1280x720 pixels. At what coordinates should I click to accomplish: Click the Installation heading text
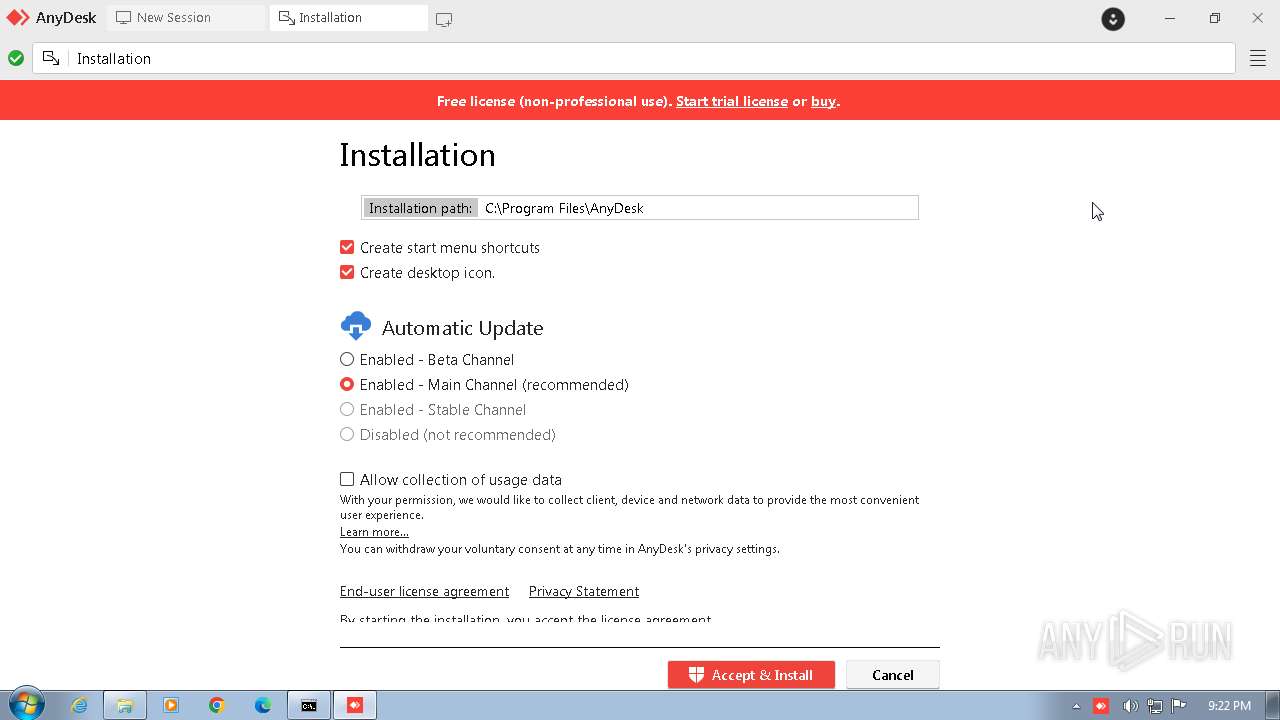coord(417,155)
